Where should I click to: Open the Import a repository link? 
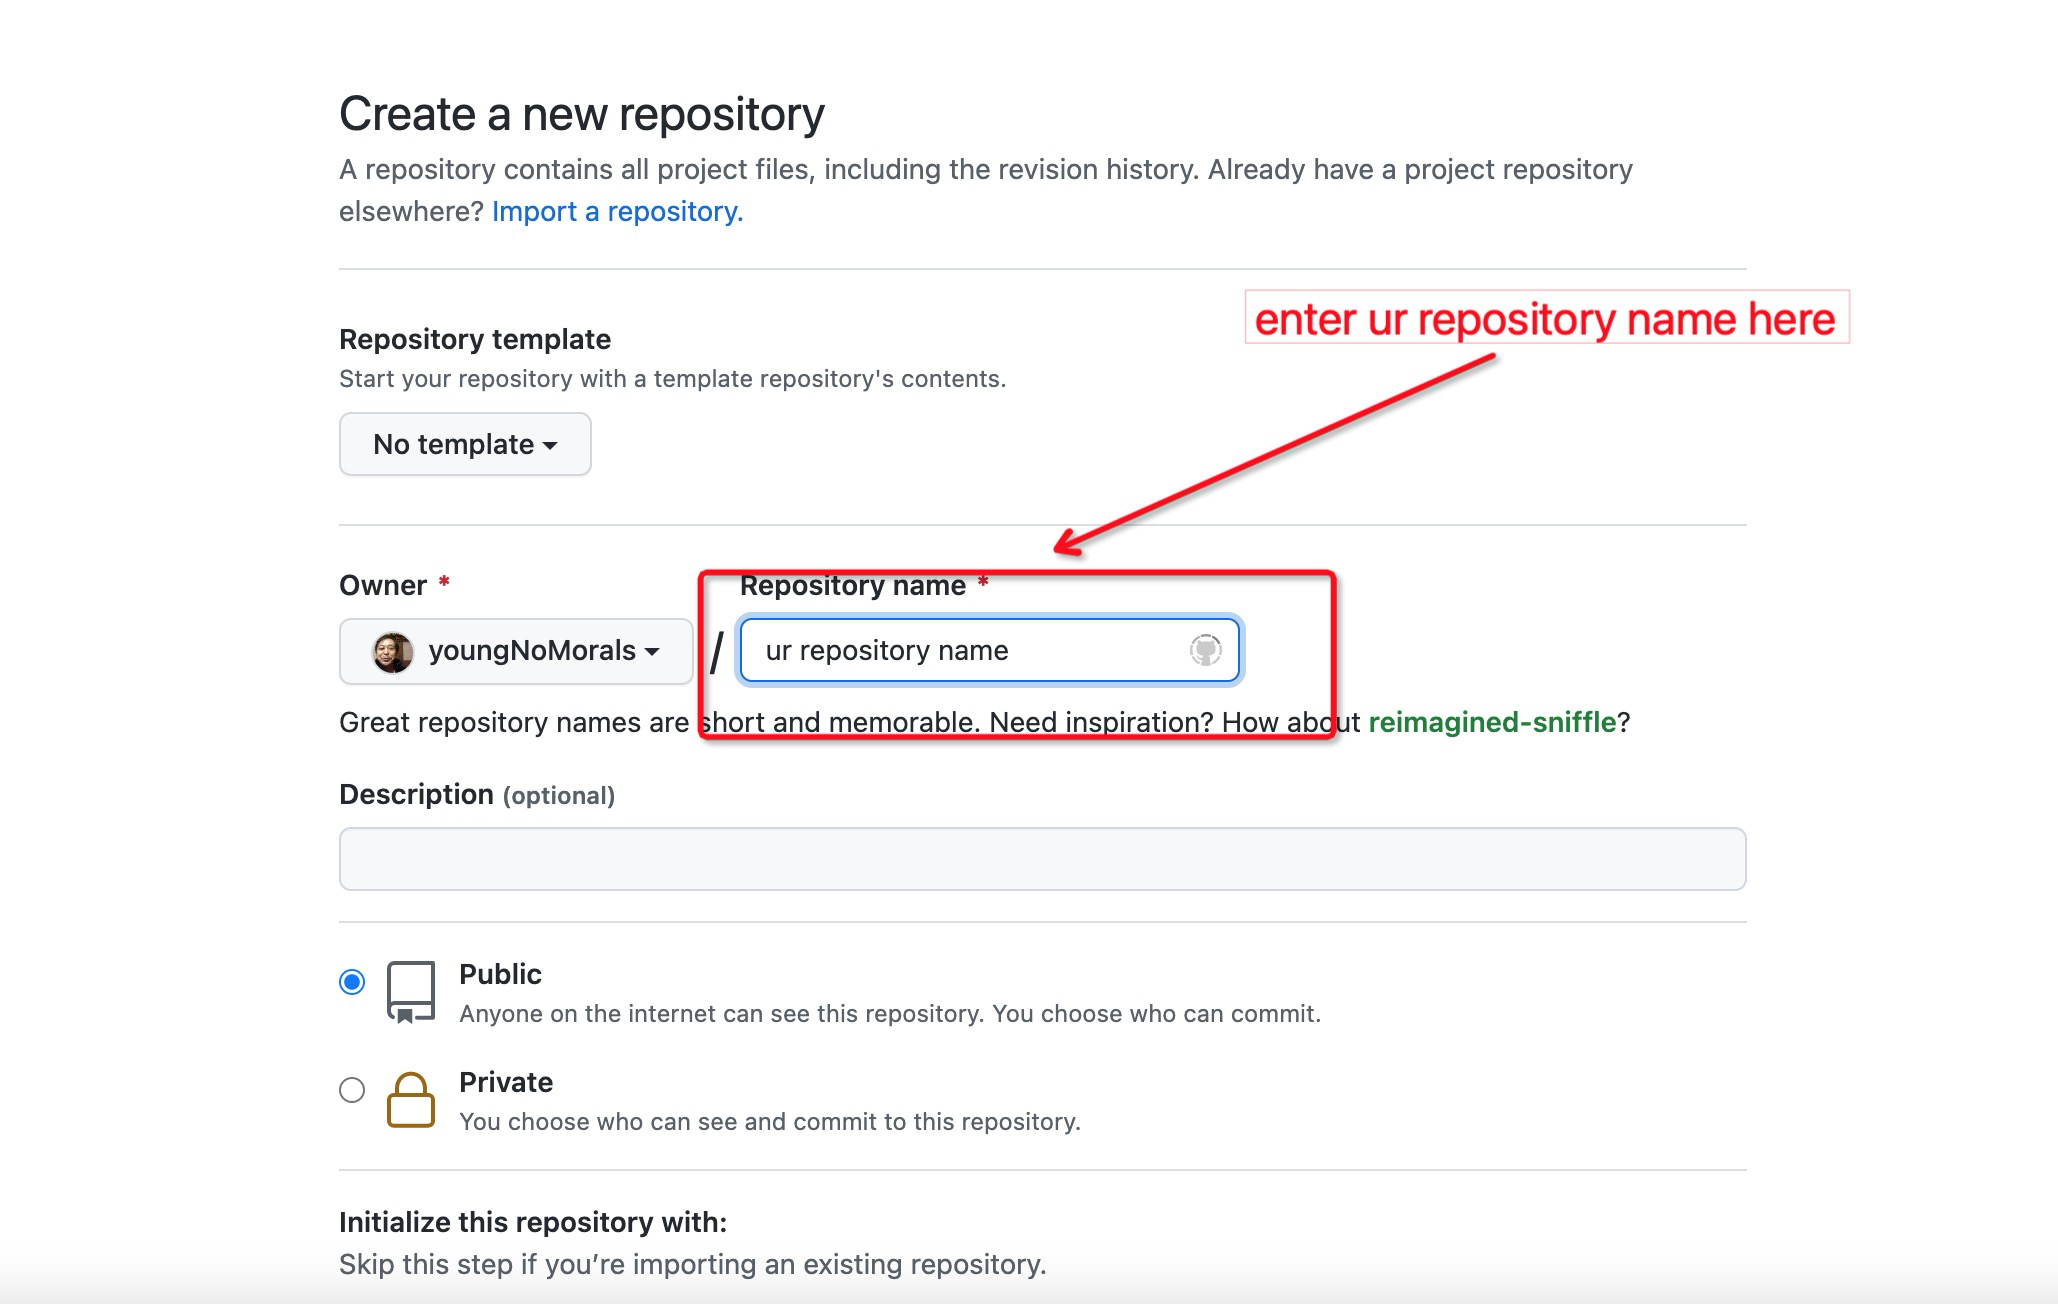coord(617,212)
